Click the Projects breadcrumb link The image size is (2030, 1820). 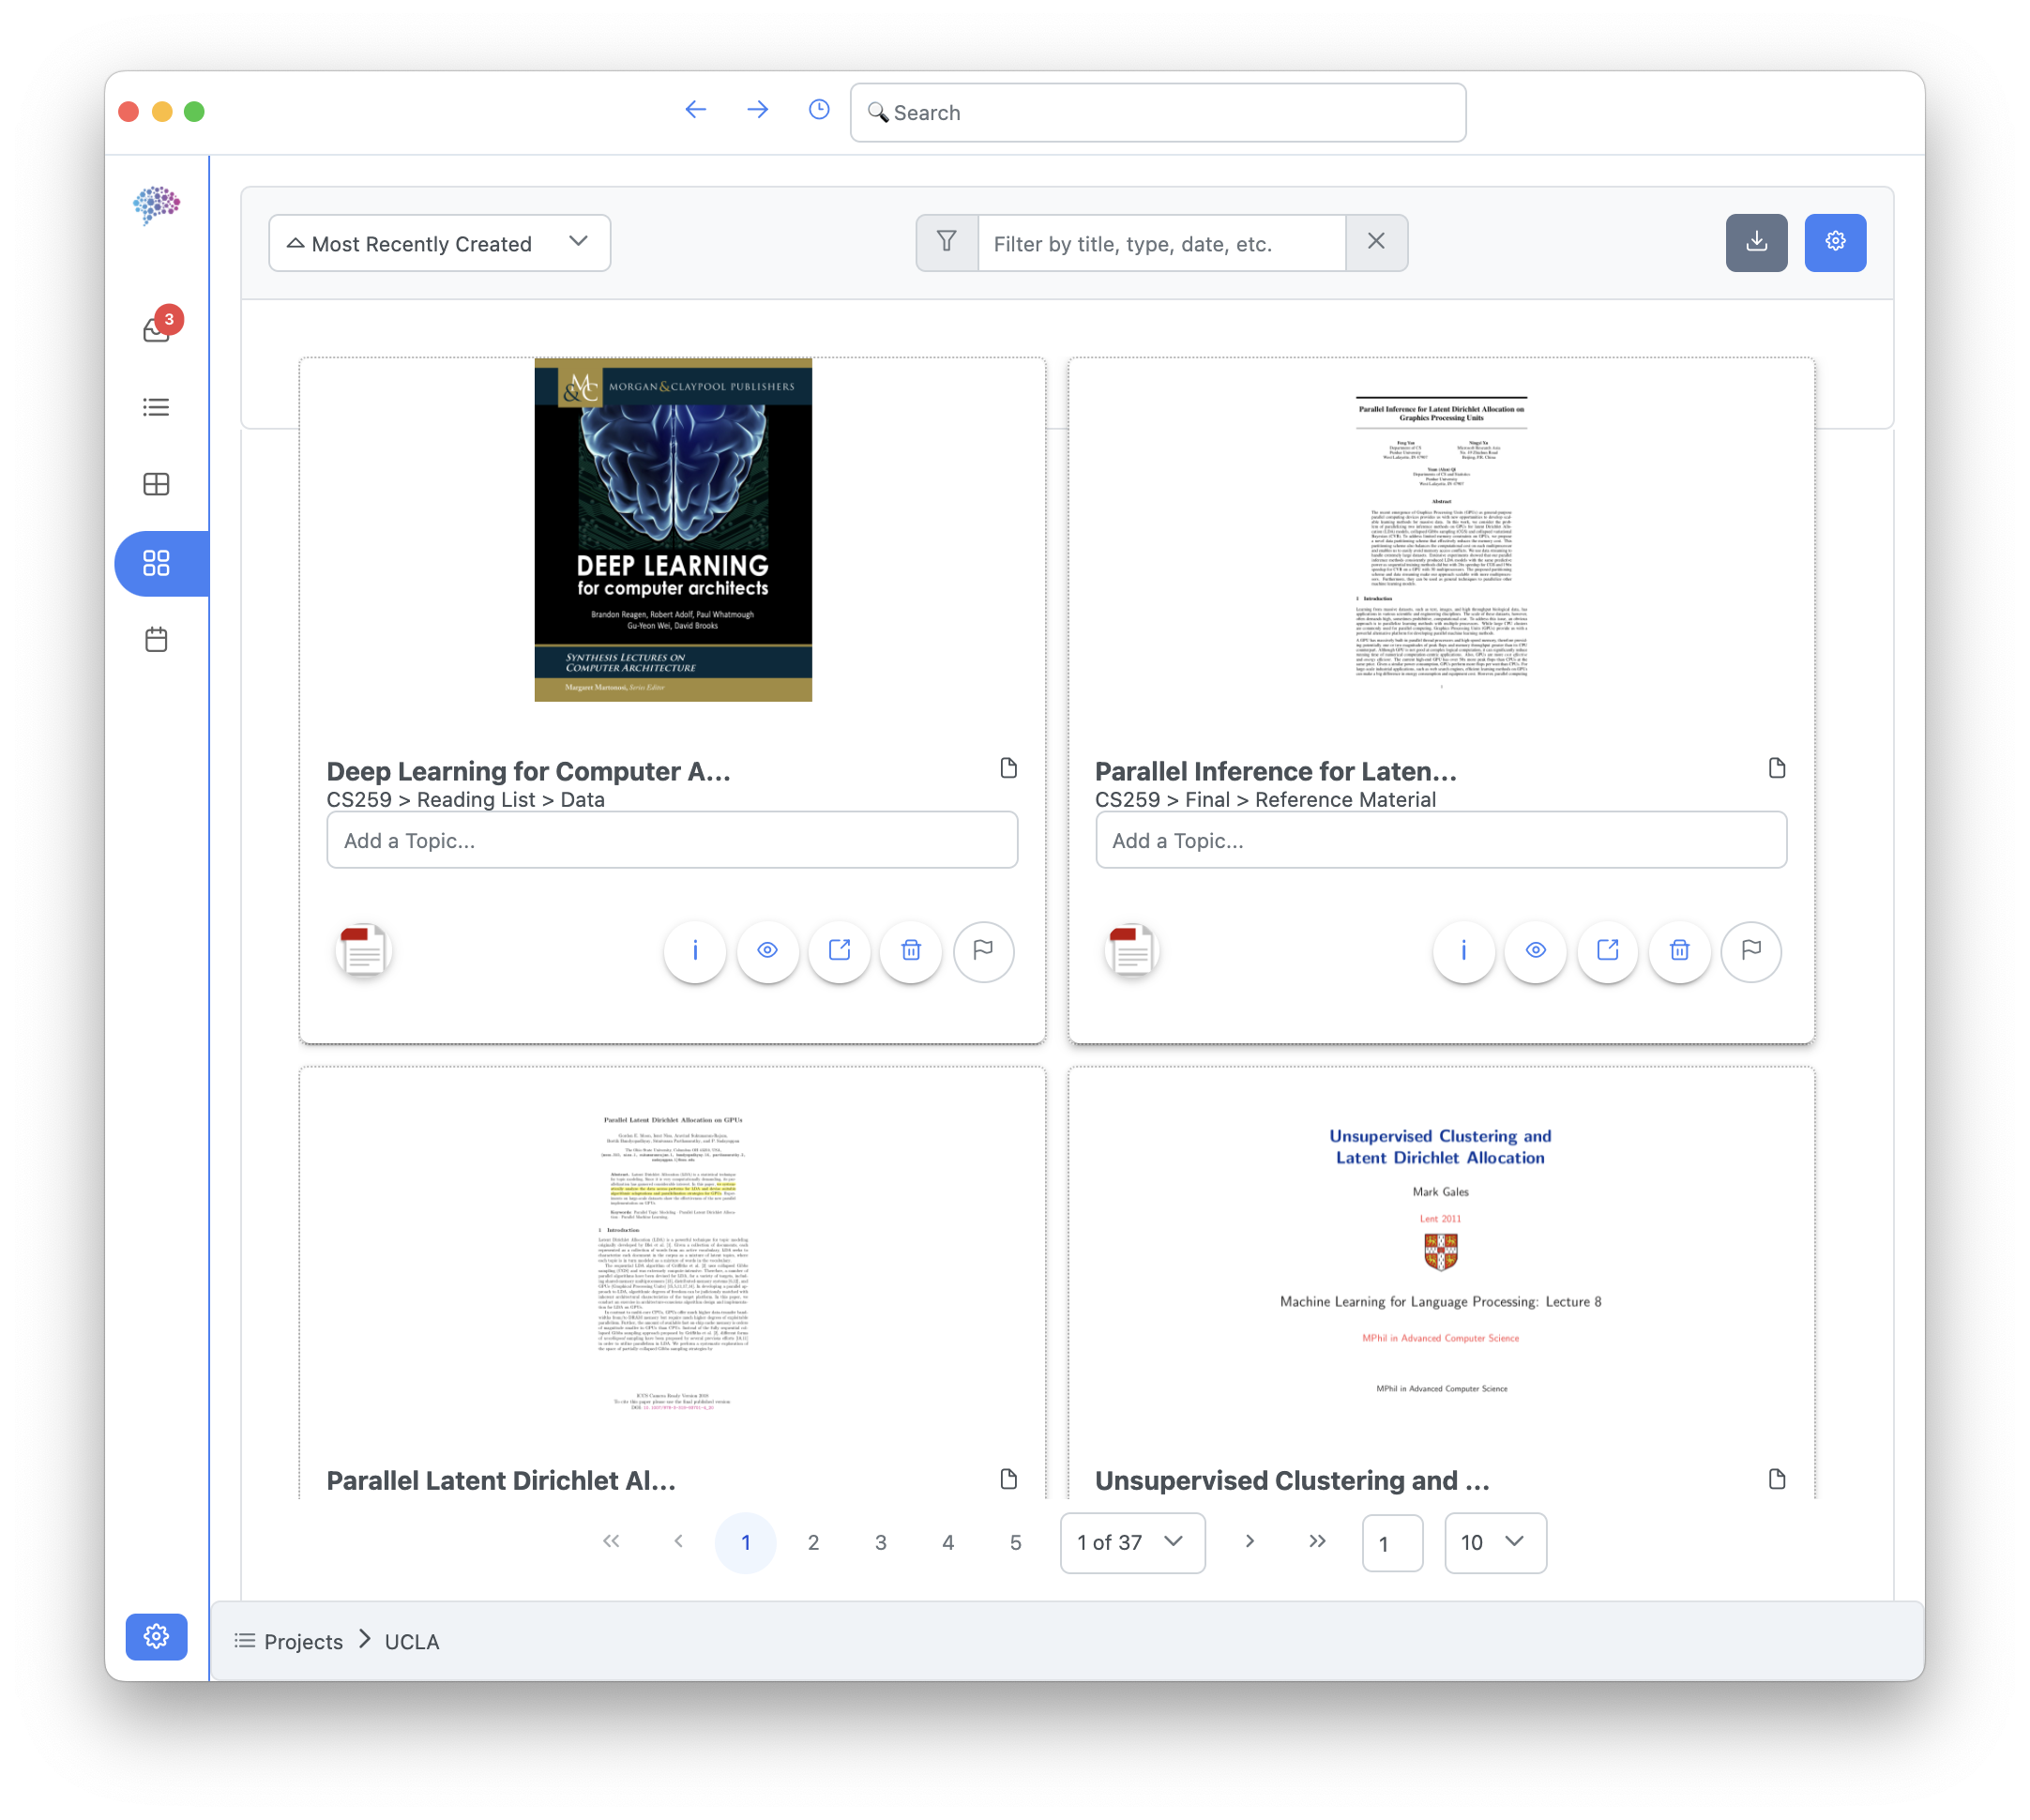303,1641
